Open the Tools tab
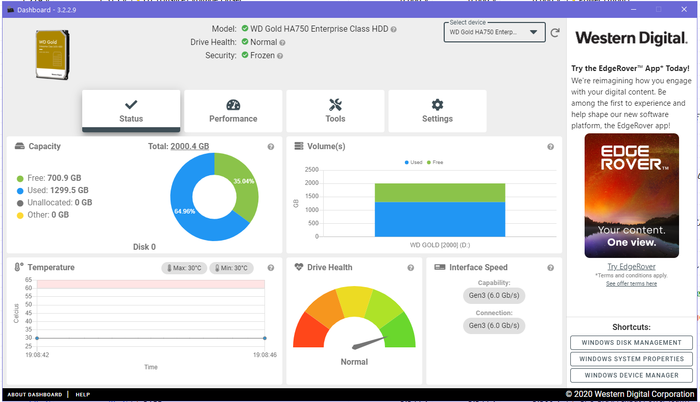Image resolution: width=700 pixels, height=402 pixels. pyautogui.click(x=335, y=111)
